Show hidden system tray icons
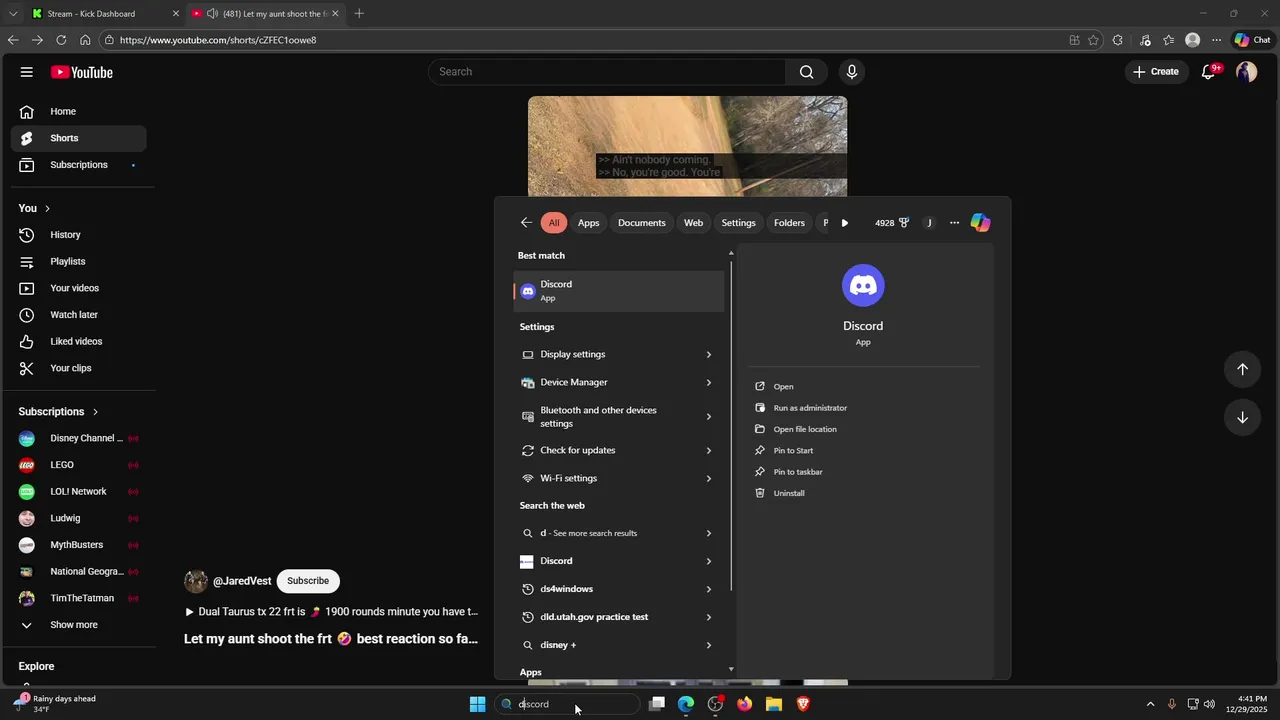Screen dimensions: 1280x720 pyautogui.click(x=1150, y=704)
